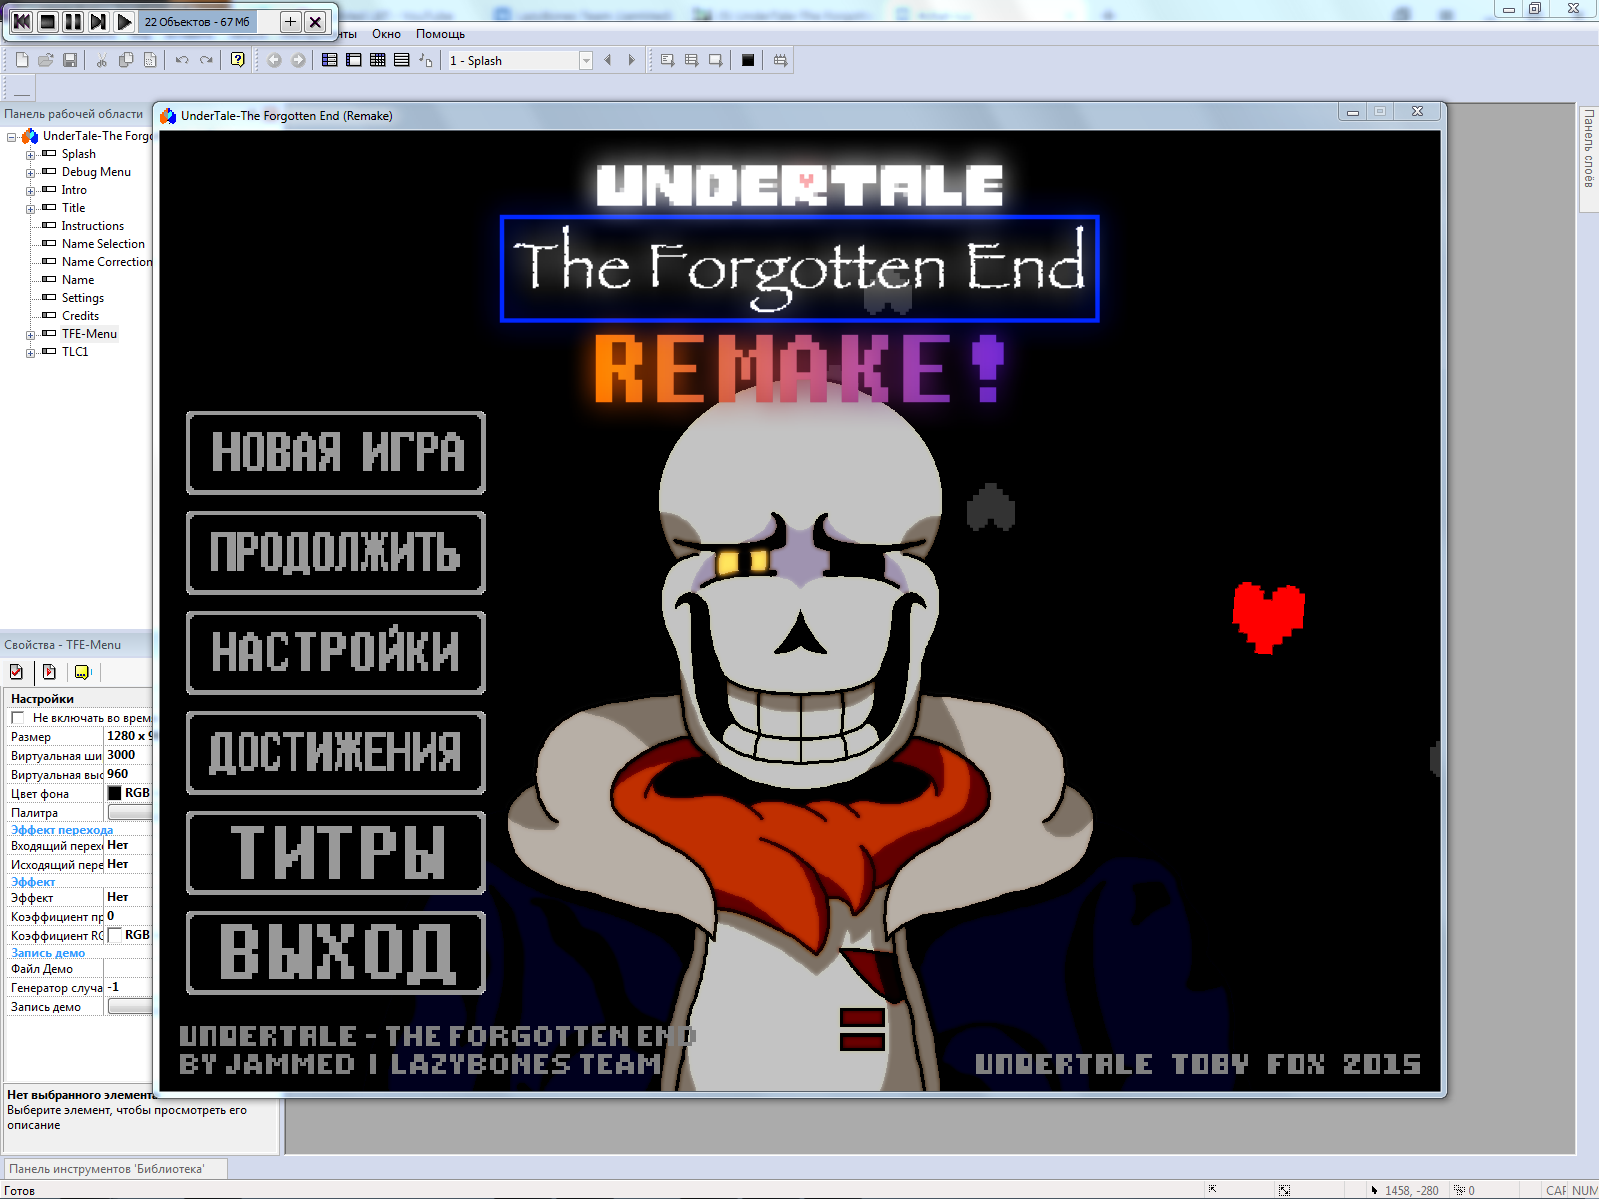Remove item with debugger X button
The height and width of the screenshot is (1199, 1599).
coord(315,21)
